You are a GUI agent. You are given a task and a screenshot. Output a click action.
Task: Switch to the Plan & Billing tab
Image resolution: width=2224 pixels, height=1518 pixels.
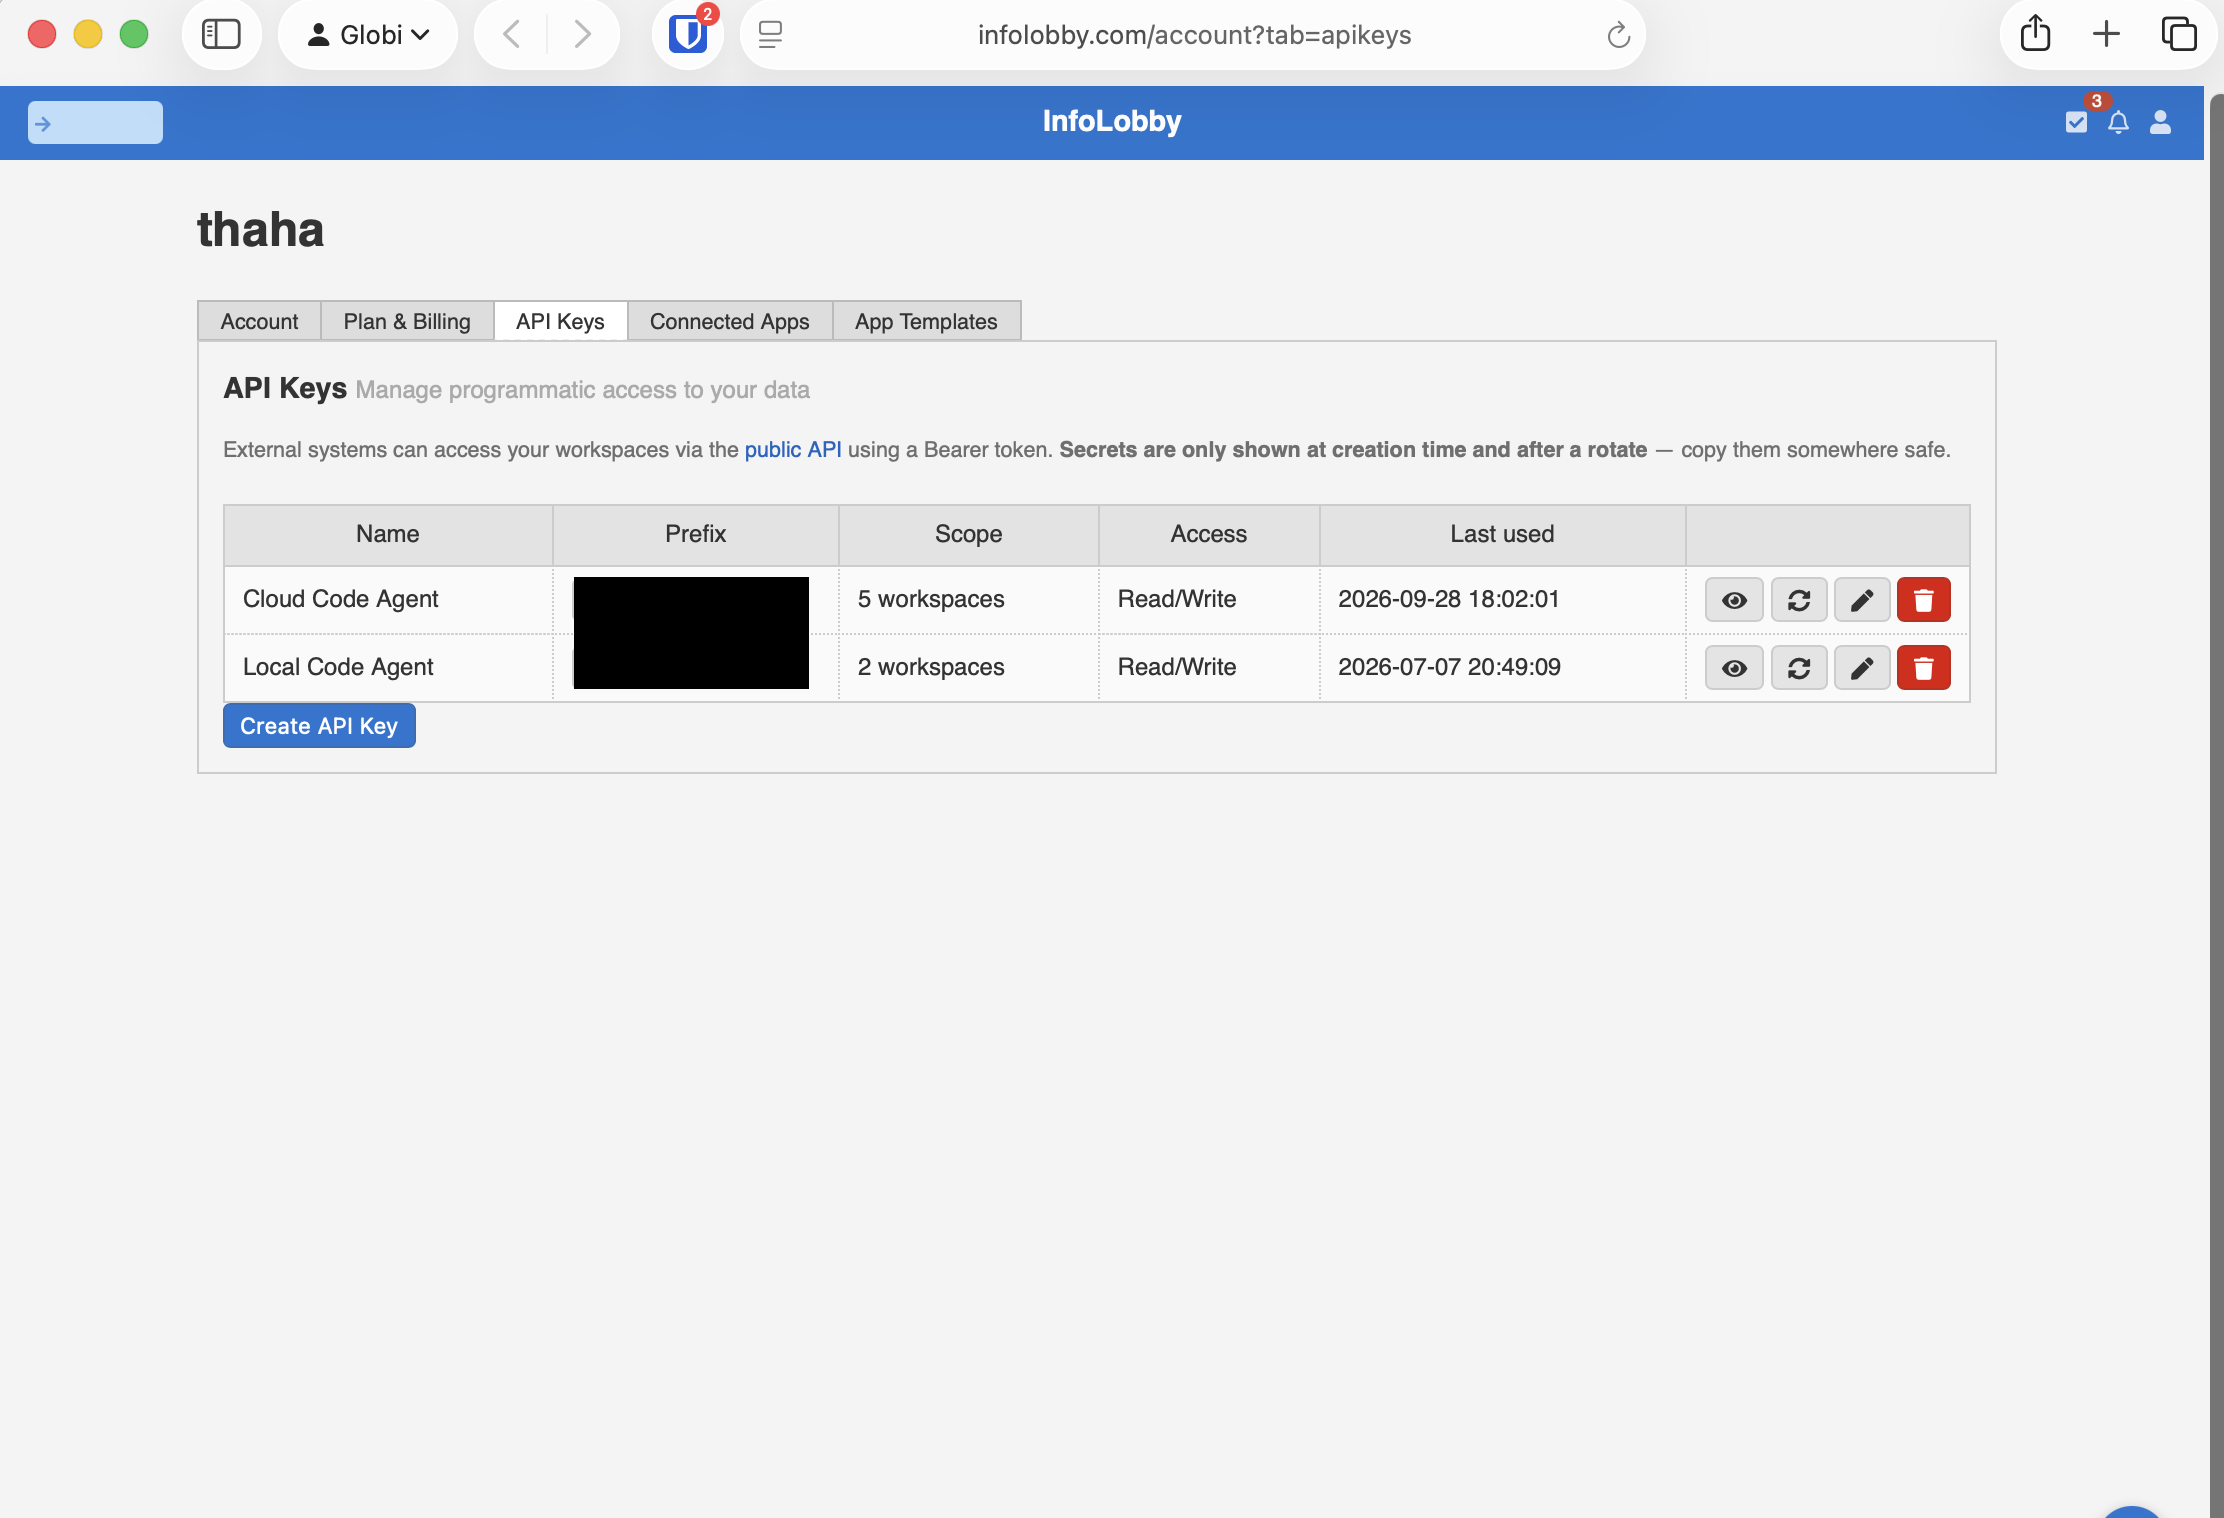pos(407,321)
